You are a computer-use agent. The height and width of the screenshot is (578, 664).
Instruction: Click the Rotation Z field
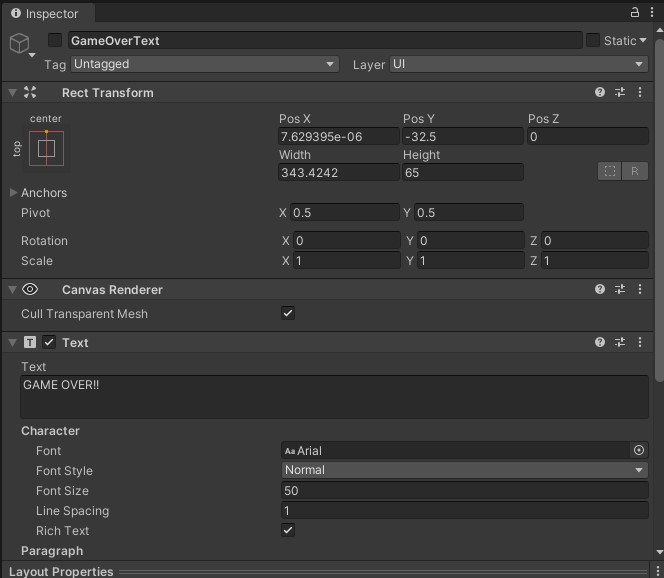click(x=595, y=241)
